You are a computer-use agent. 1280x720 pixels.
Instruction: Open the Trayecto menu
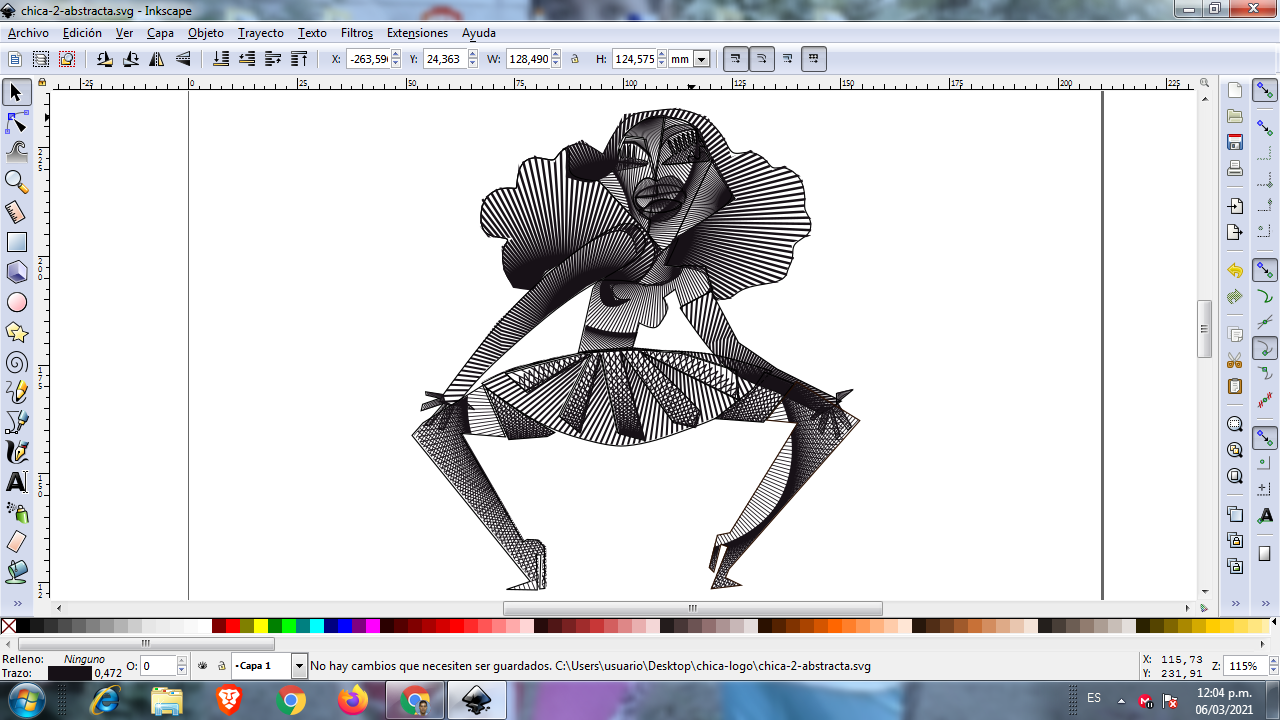[261, 33]
